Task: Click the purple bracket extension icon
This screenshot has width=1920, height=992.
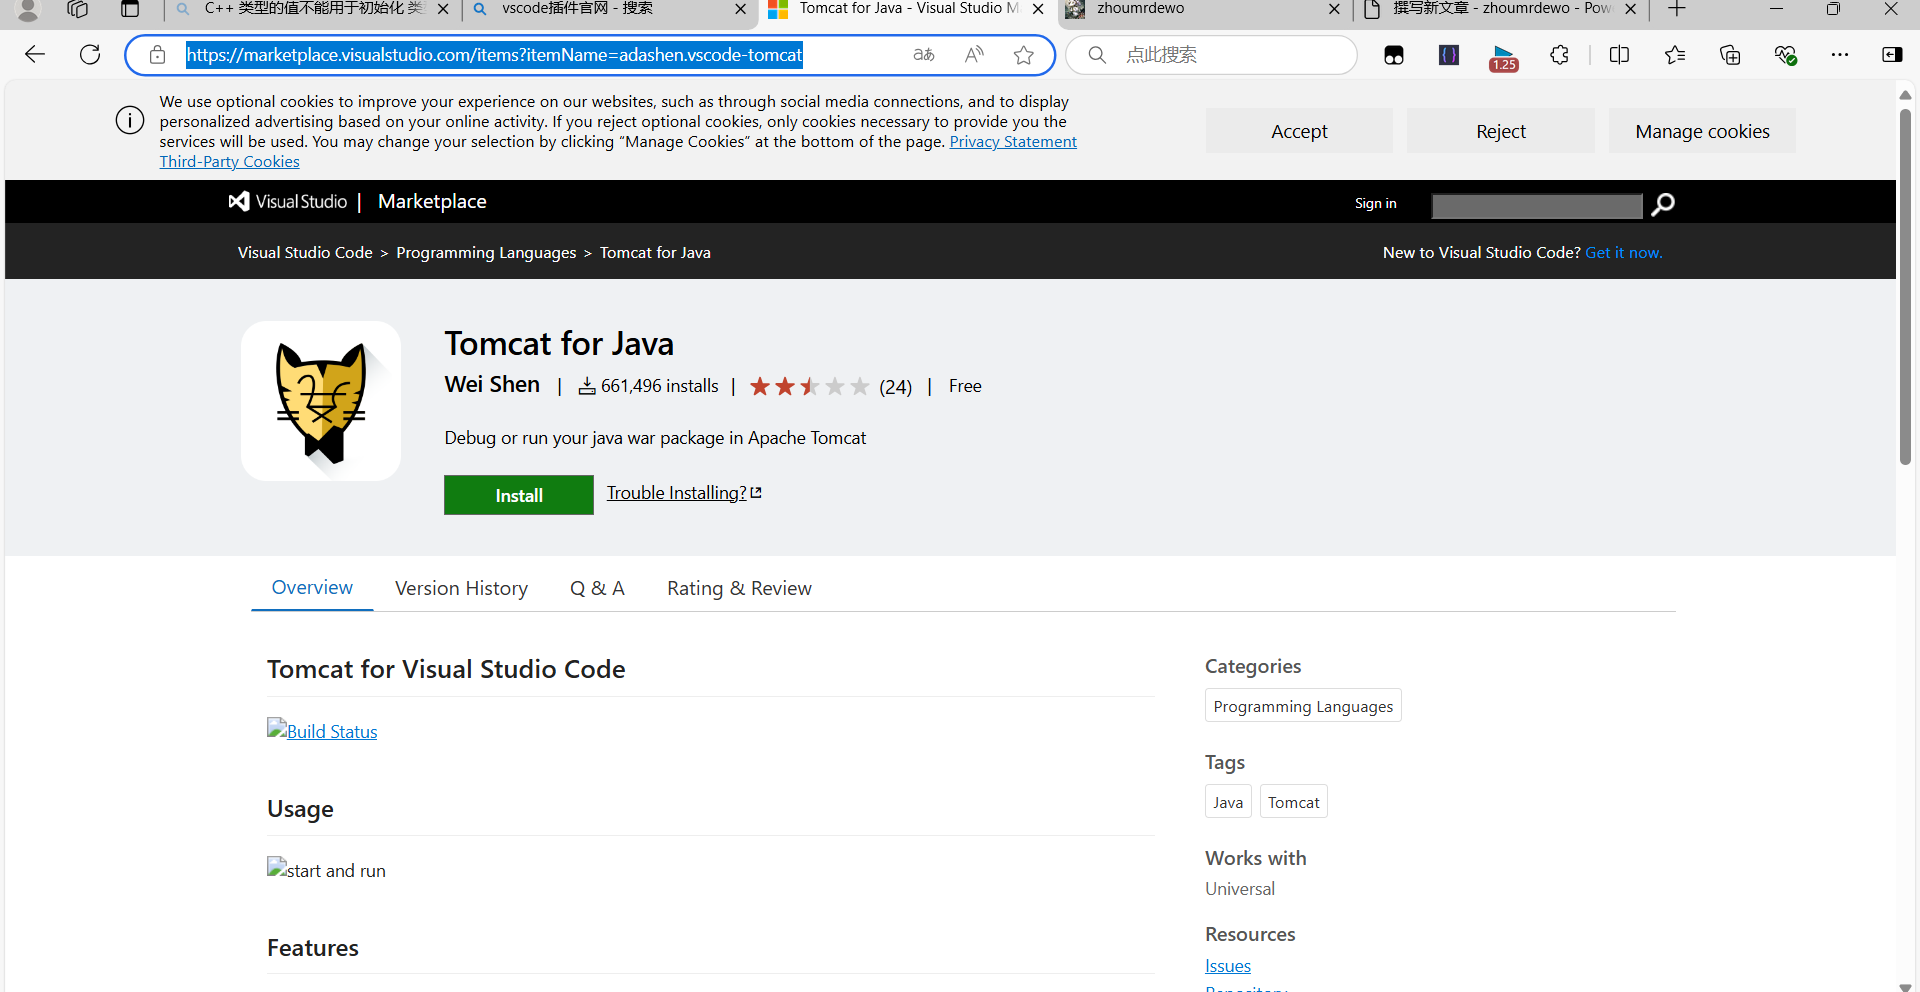Action: click(x=1448, y=55)
